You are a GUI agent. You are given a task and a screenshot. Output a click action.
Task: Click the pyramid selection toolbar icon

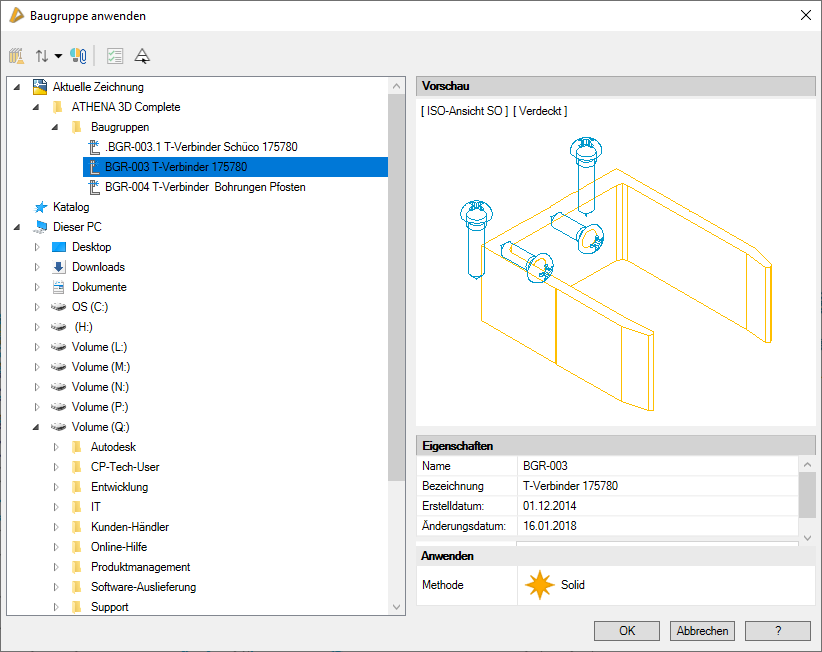tap(142, 56)
